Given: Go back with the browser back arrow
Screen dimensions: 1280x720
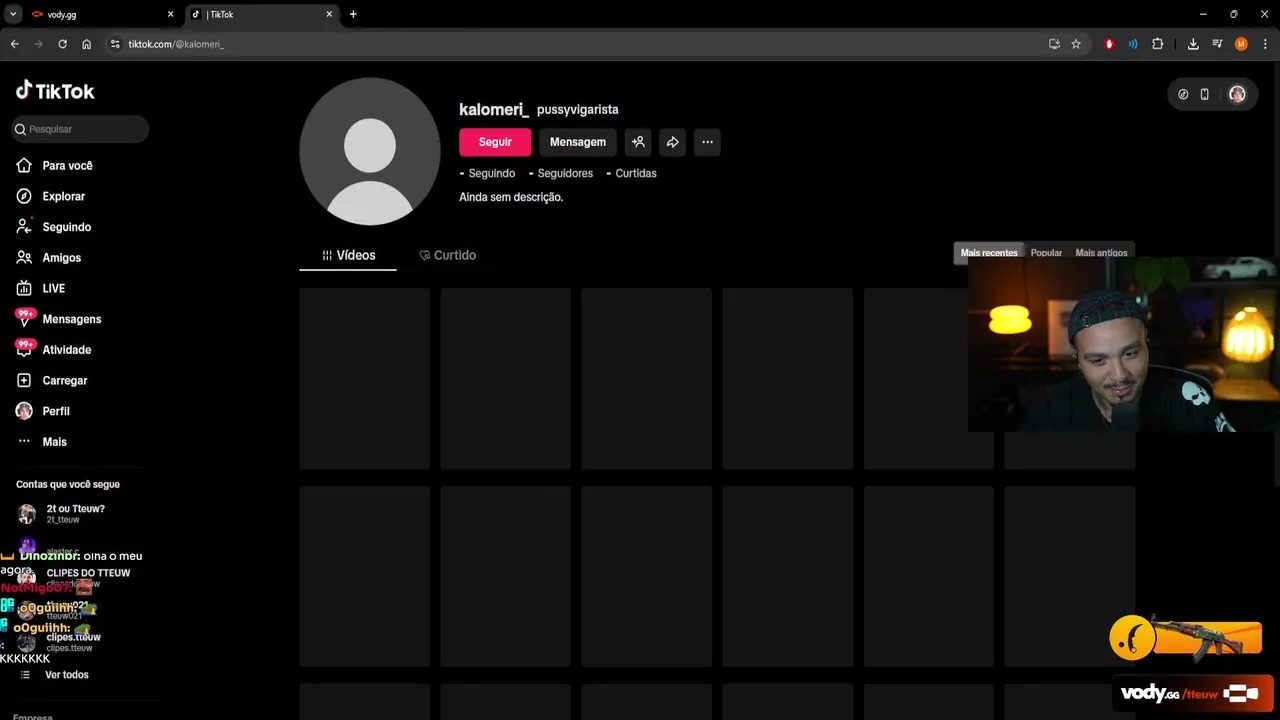Looking at the screenshot, I should tap(14, 44).
